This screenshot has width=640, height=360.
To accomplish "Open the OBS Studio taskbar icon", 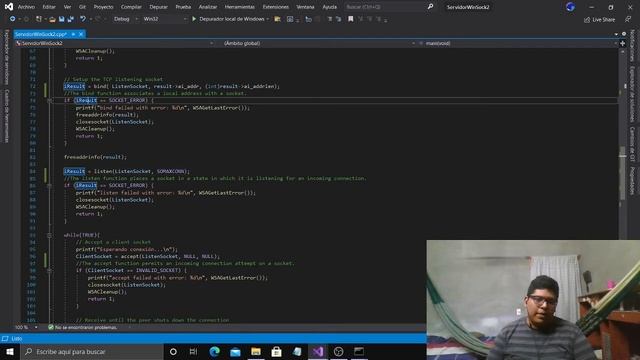I will pyautogui.click(x=338, y=351).
